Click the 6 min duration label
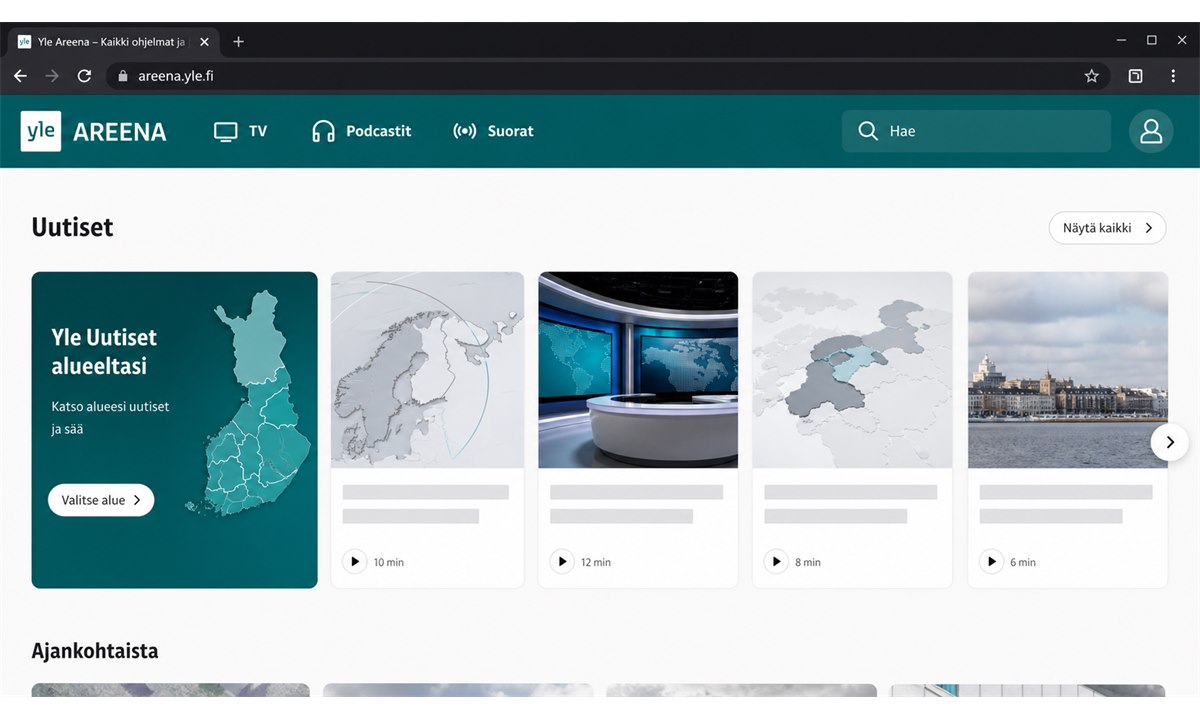Image resolution: width=1200 pixels, height=720 pixels. (1023, 562)
